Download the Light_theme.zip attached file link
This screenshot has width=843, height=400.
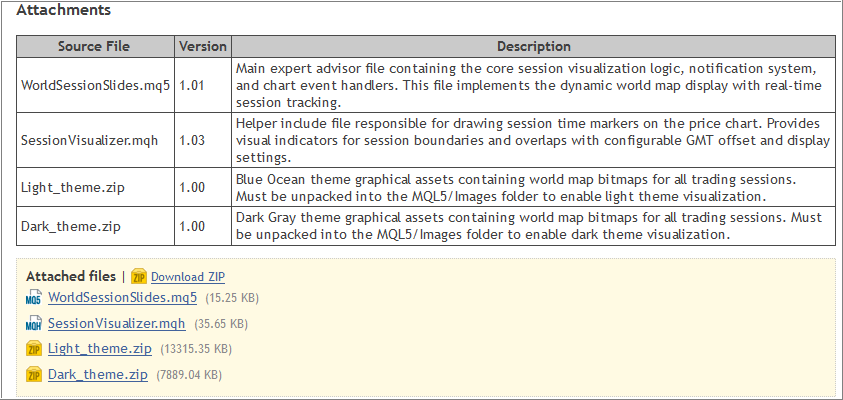99,349
